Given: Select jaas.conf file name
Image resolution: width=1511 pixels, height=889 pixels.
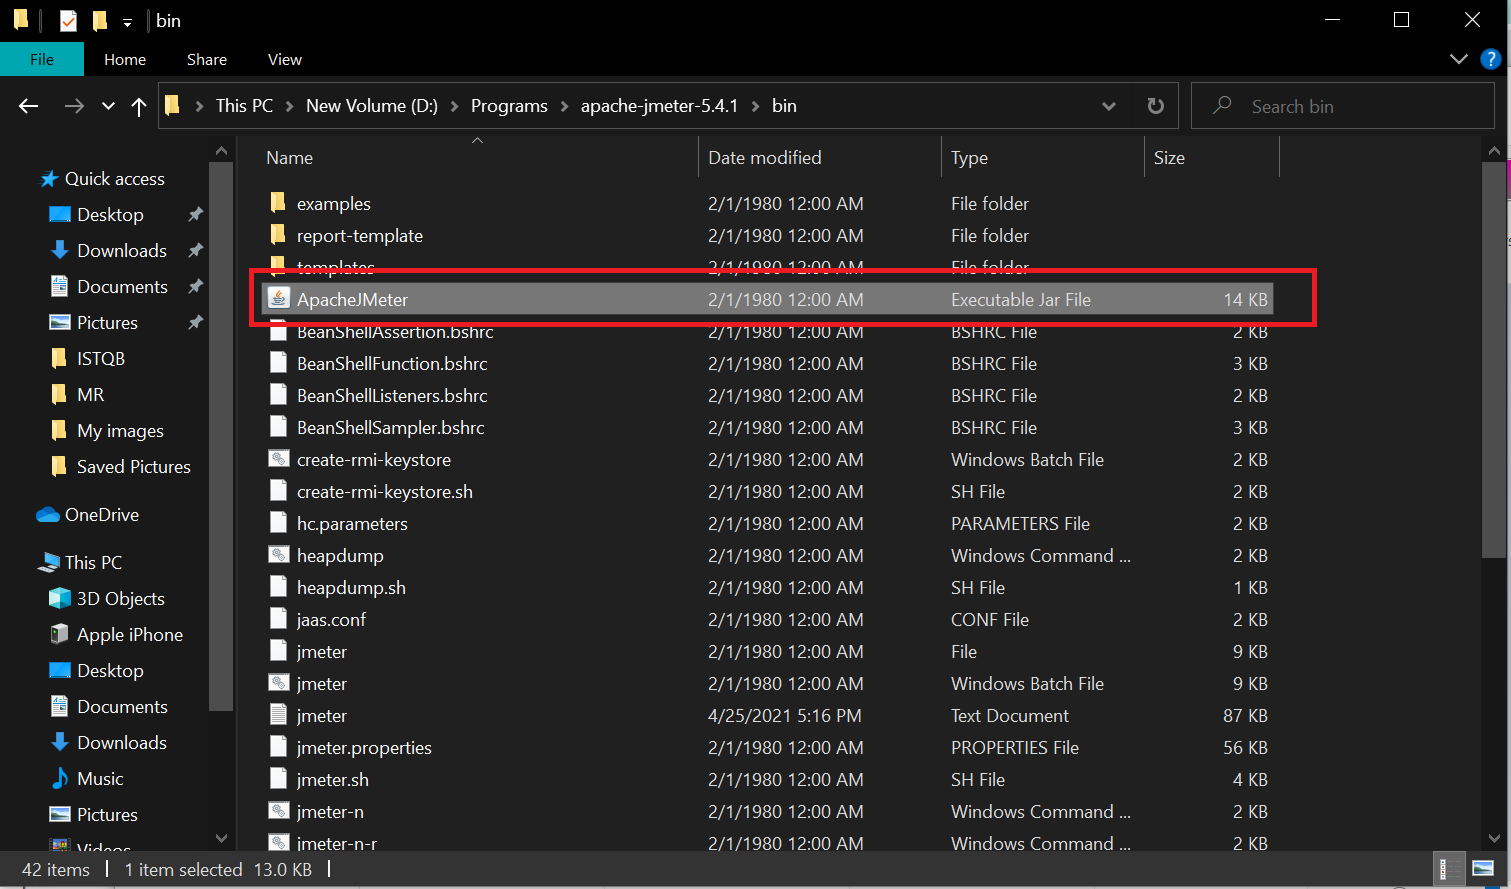Looking at the screenshot, I should pyautogui.click(x=331, y=620).
